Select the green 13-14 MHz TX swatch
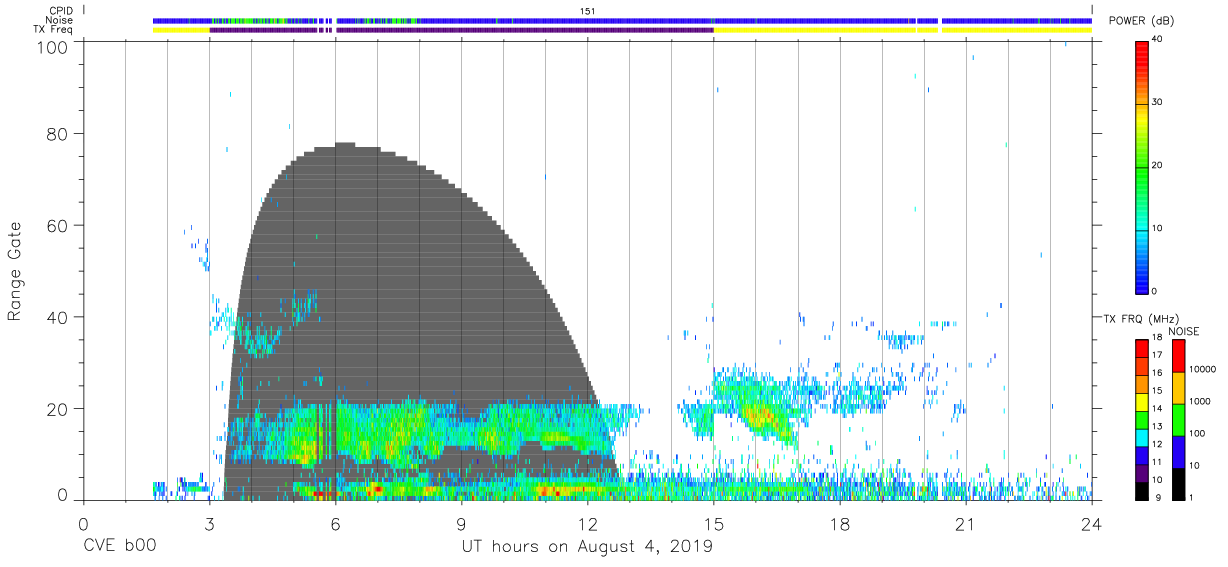Image resolution: width=1228 pixels, height=567 pixels. [x=1142, y=418]
